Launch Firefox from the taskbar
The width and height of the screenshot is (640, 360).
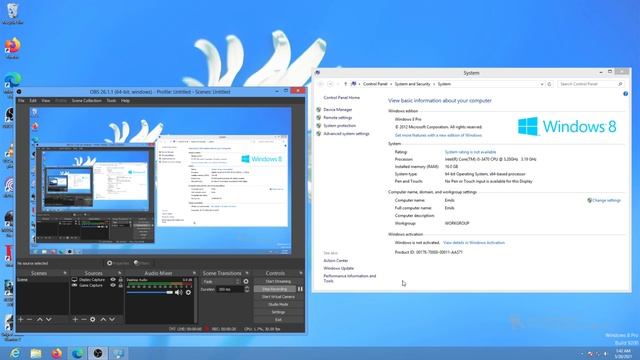pos(57,353)
